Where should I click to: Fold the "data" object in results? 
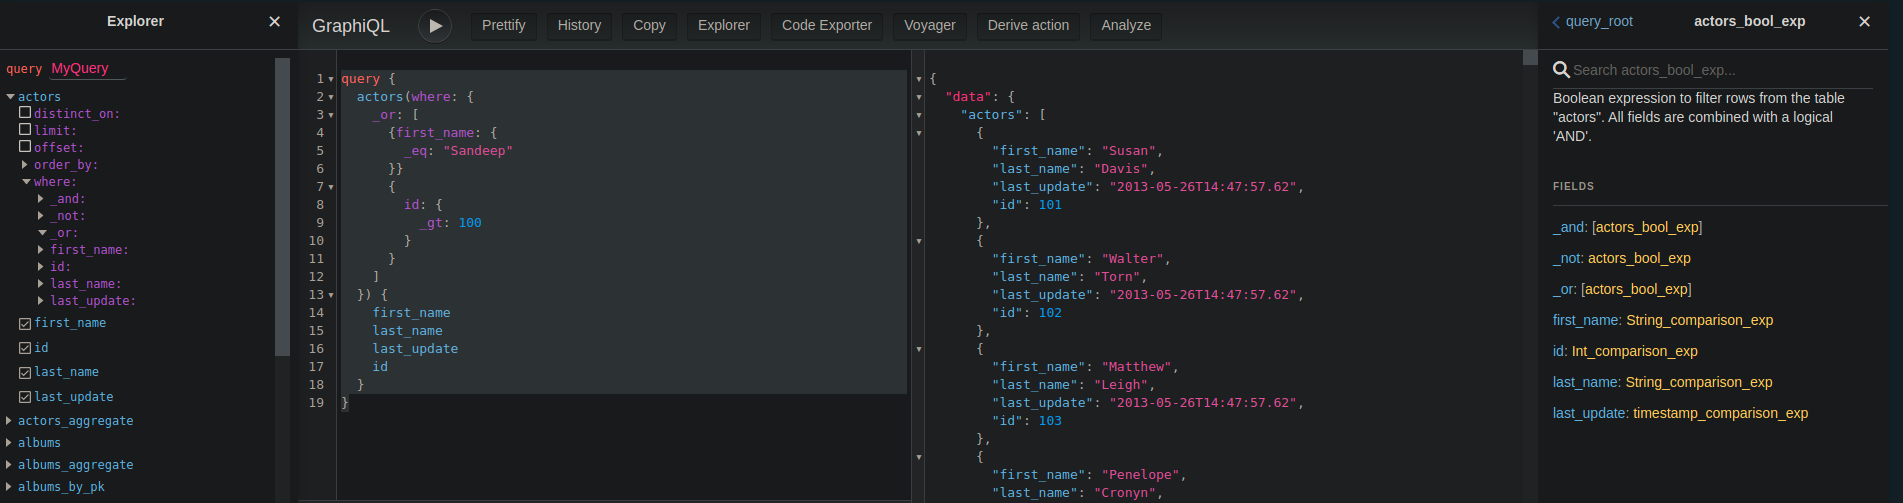point(919,97)
